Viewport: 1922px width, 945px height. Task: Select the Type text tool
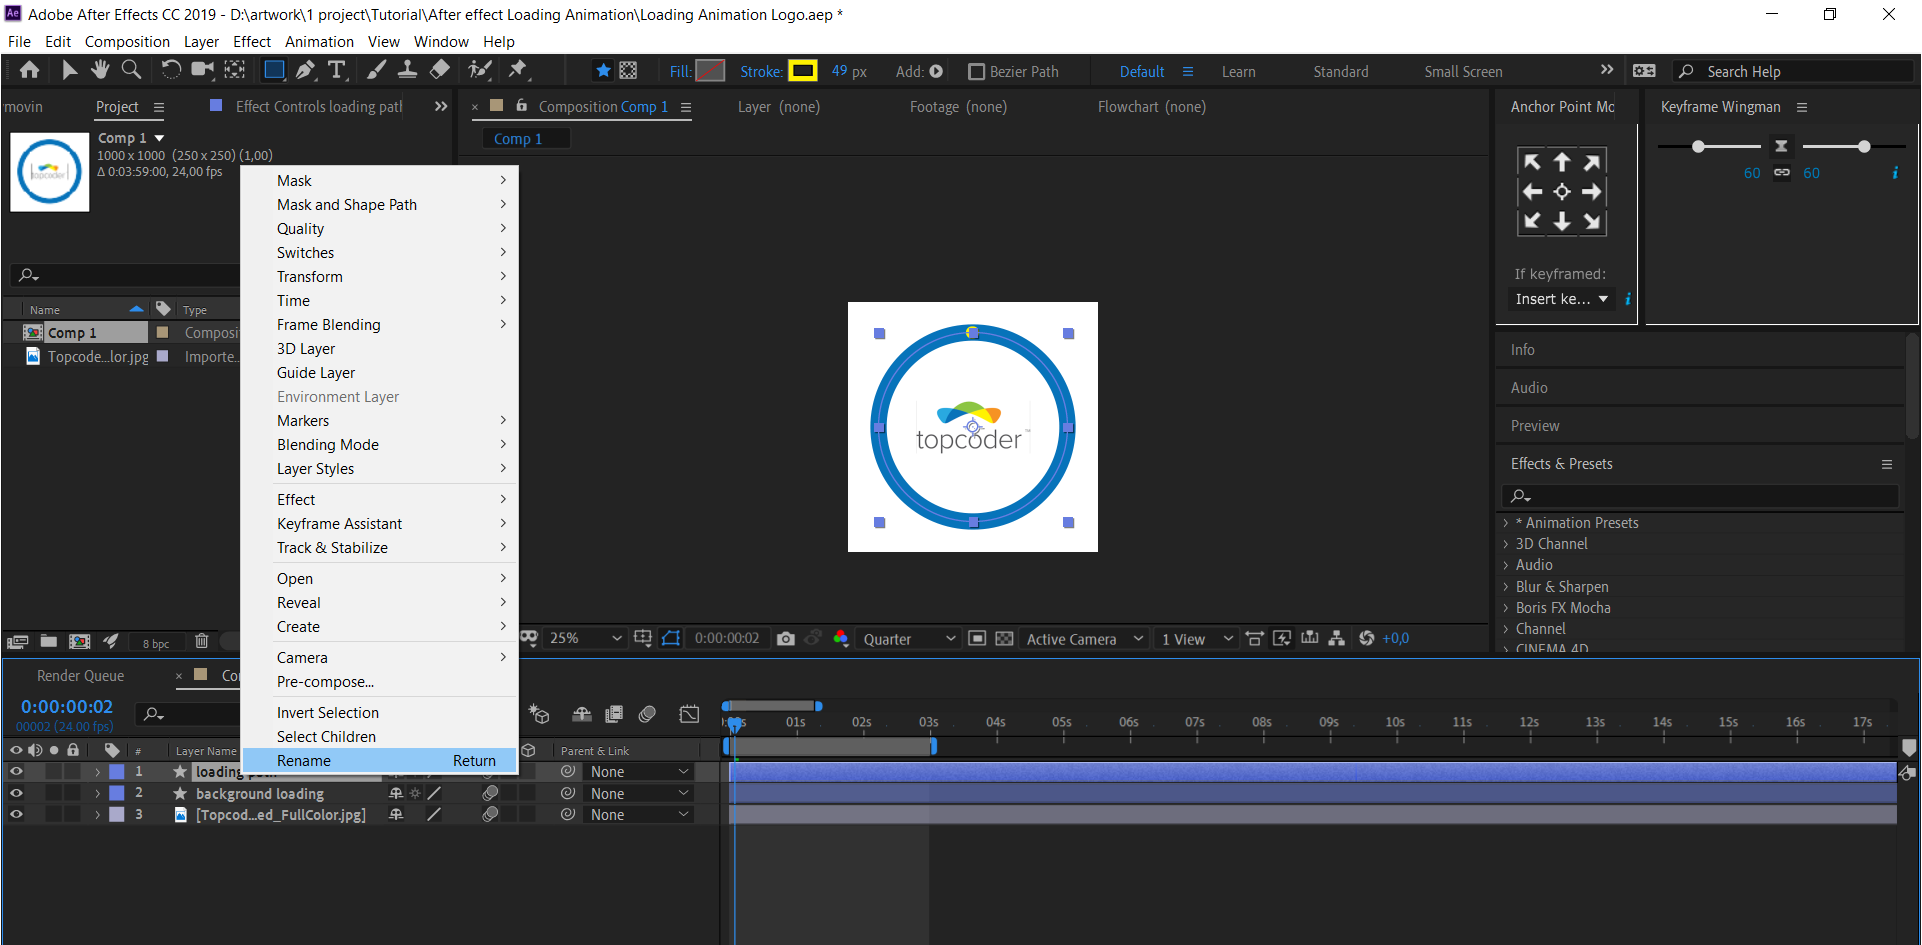click(x=337, y=70)
